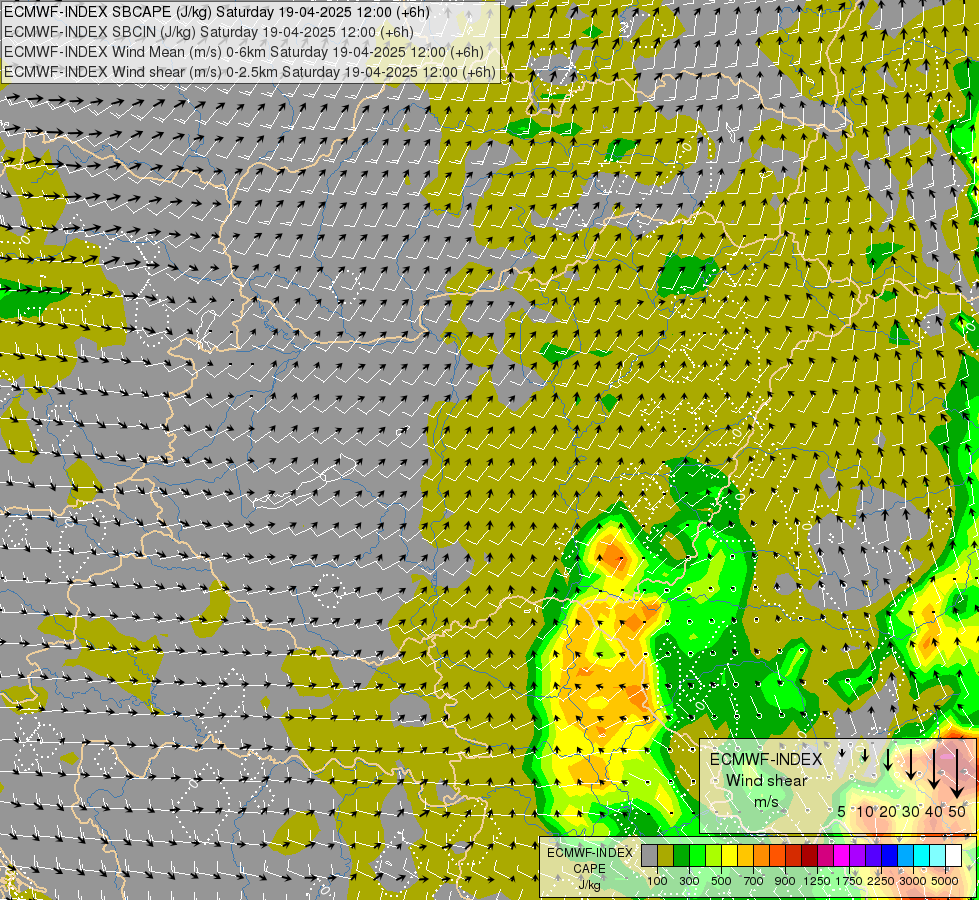
Task: Click the 5000 value on CAPE scale
Action: point(945,881)
